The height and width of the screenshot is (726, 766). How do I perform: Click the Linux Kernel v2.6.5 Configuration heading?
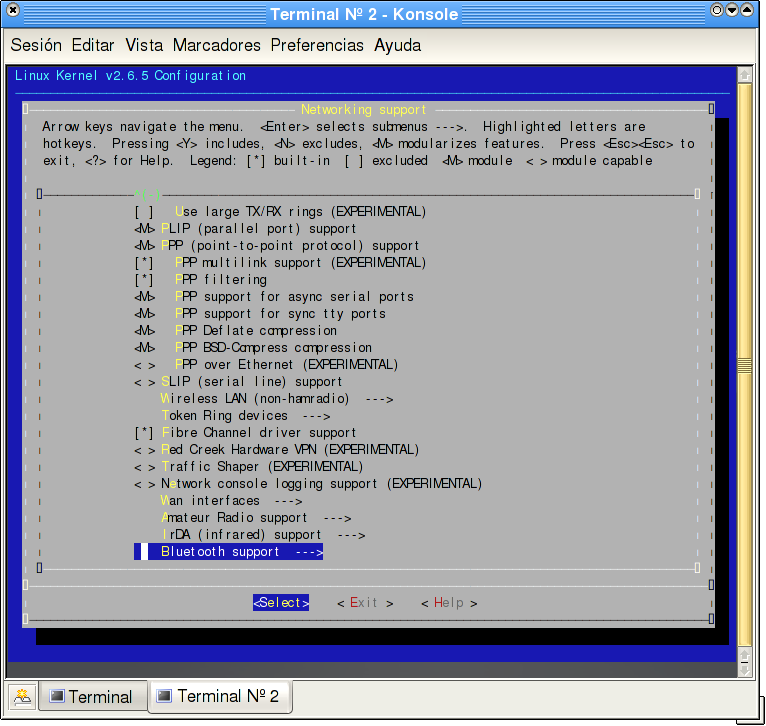(130, 76)
